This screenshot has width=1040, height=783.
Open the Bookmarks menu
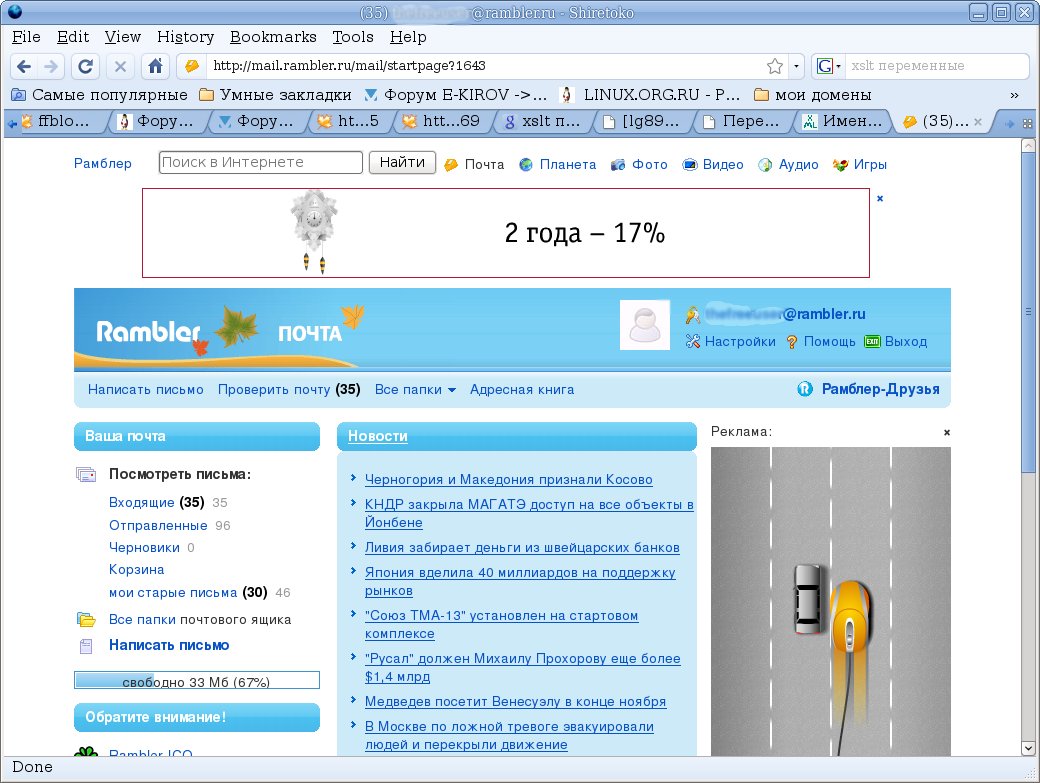(x=273, y=37)
